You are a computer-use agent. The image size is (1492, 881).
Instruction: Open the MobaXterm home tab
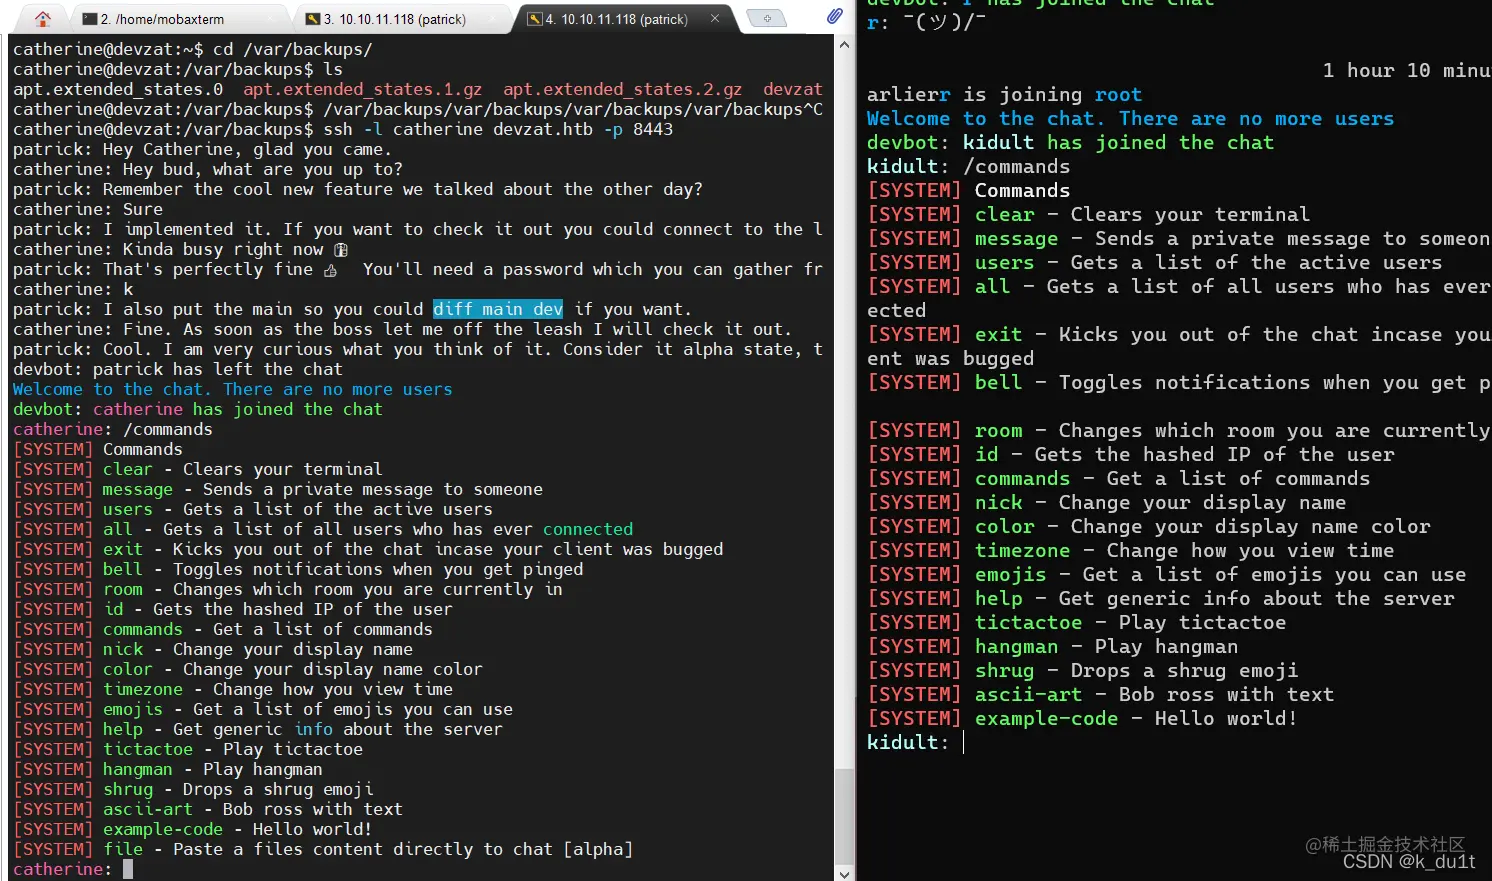tap(42, 18)
